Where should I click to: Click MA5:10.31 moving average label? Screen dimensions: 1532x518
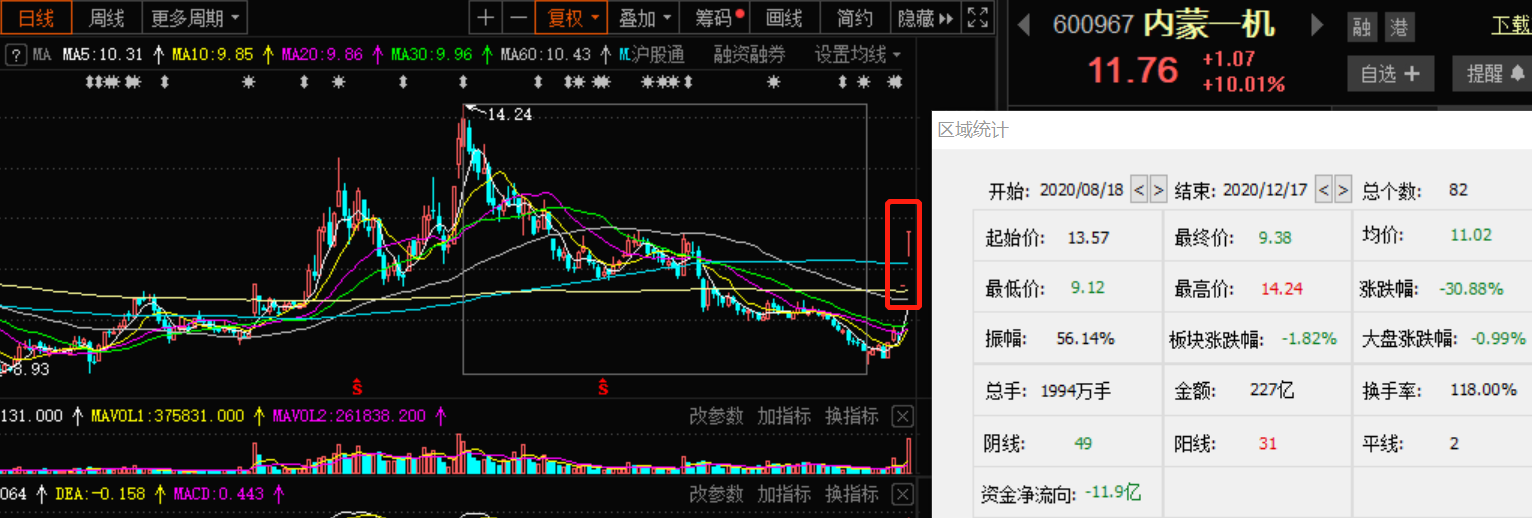[x=103, y=54]
